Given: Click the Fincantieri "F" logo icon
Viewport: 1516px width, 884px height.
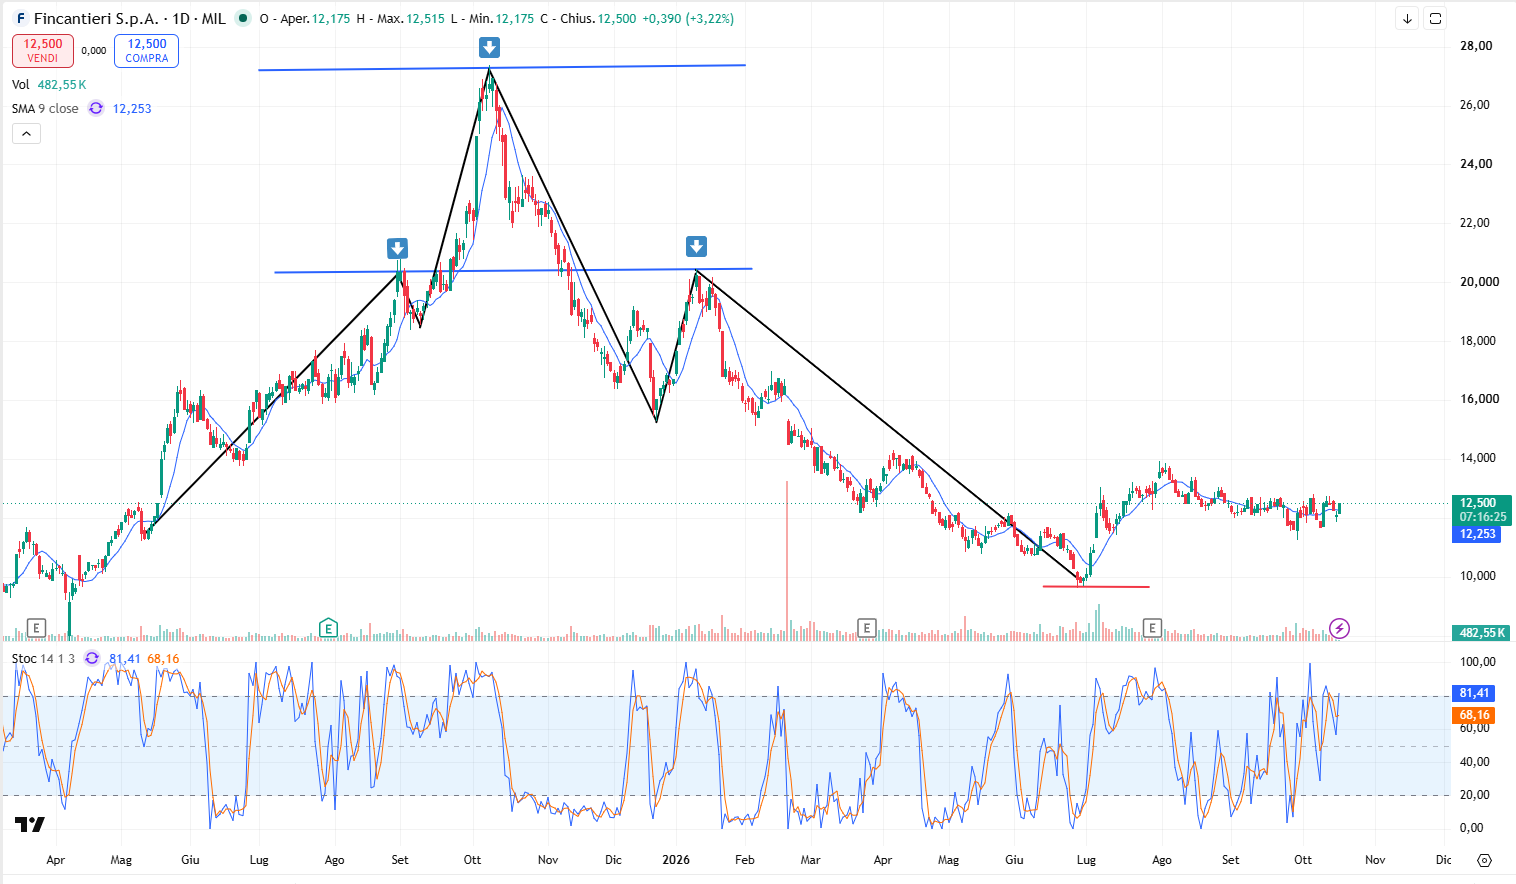Looking at the screenshot, I should 21,19.
